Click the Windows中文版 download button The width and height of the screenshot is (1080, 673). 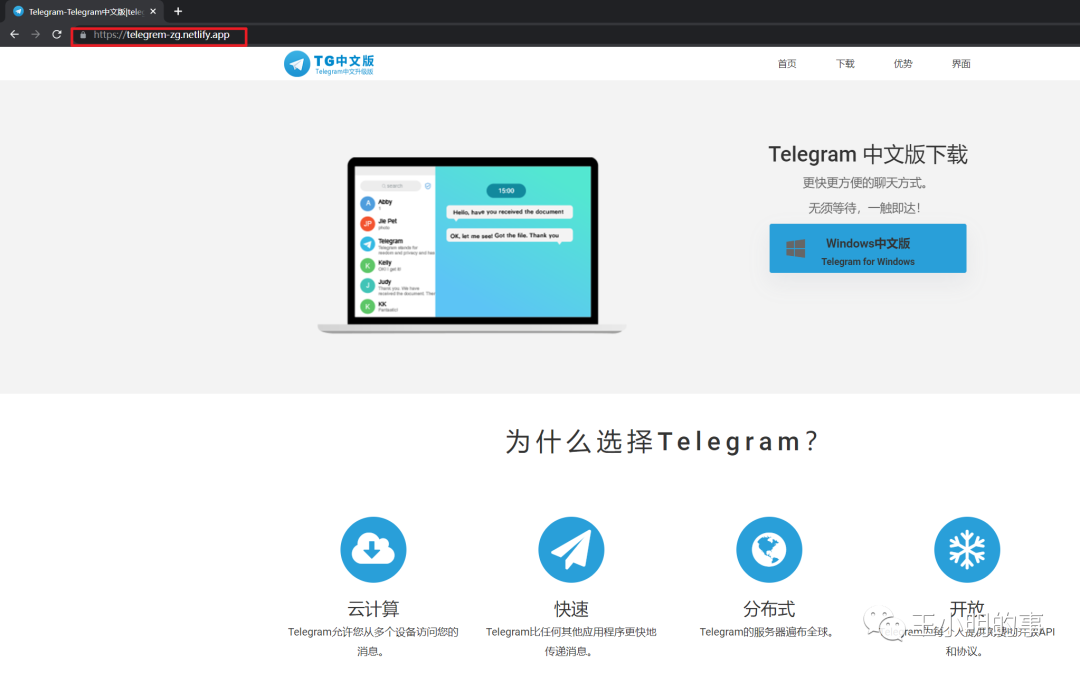click(x=868, y=248)
